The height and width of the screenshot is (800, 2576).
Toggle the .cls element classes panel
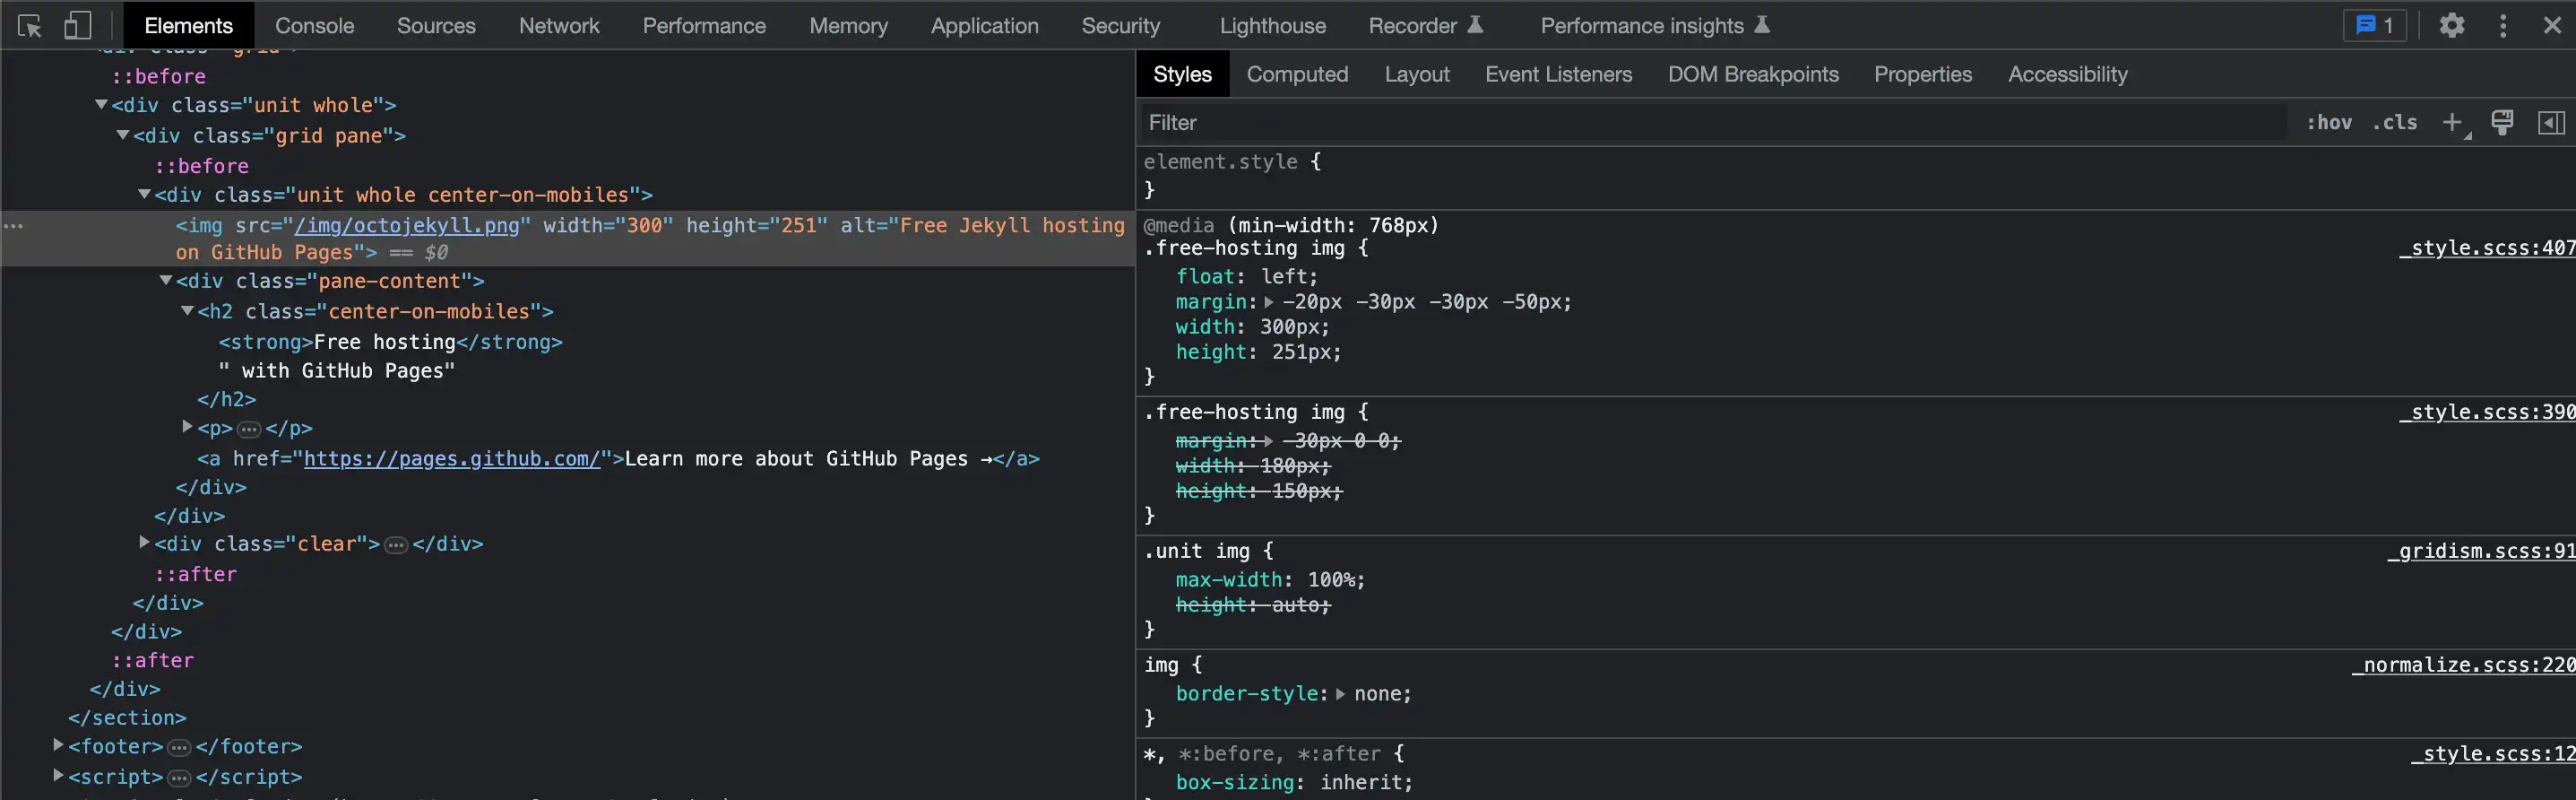pyautogui.click(x=2395, y=123)
